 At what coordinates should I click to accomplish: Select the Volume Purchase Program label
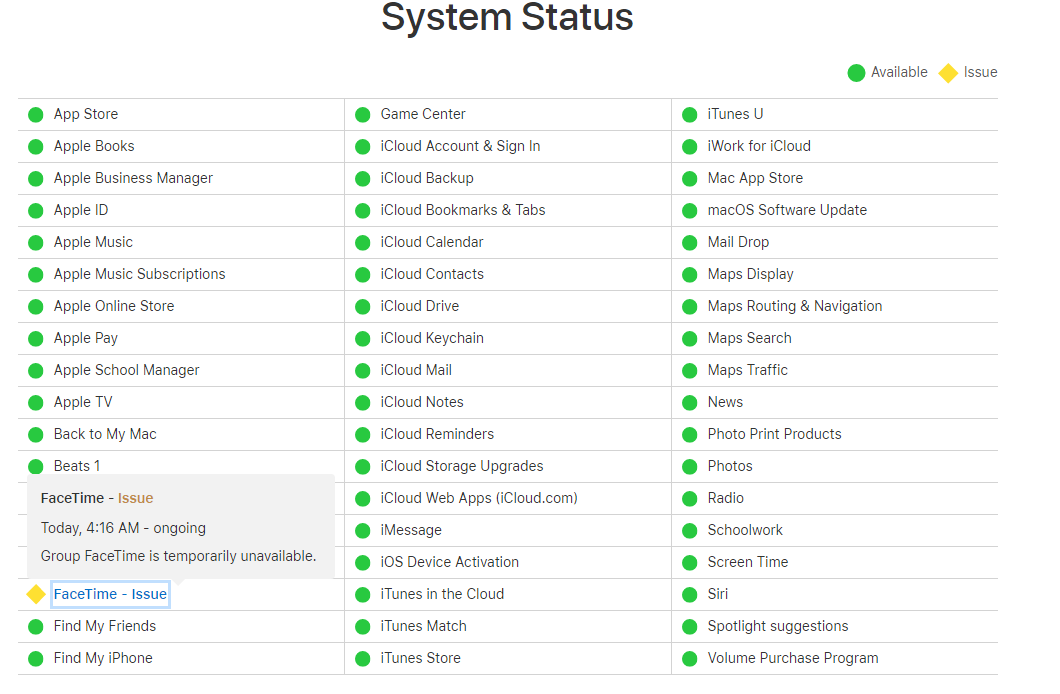click(x=793, y=658)
